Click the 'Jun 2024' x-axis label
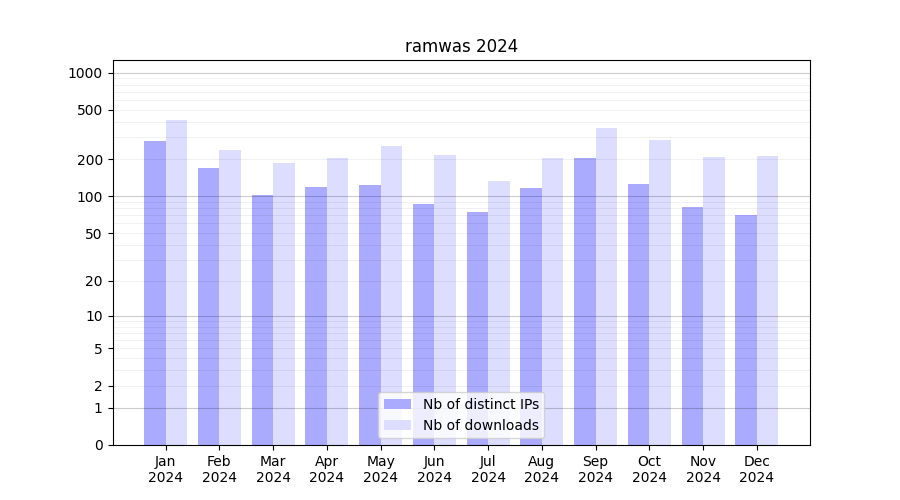Image resolution: width=900 pixels, height=500 pixels. 434,469
